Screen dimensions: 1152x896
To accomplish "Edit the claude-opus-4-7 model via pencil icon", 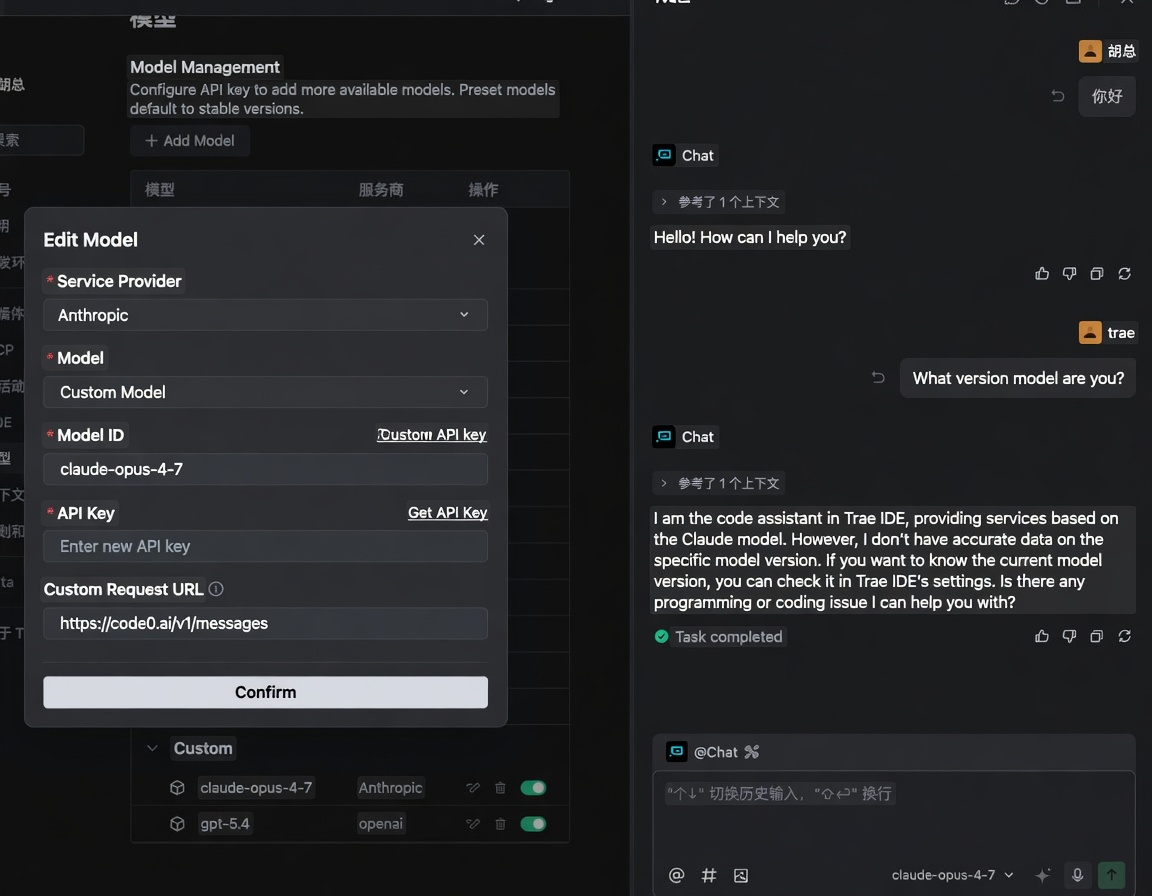I will click(473, 788).
